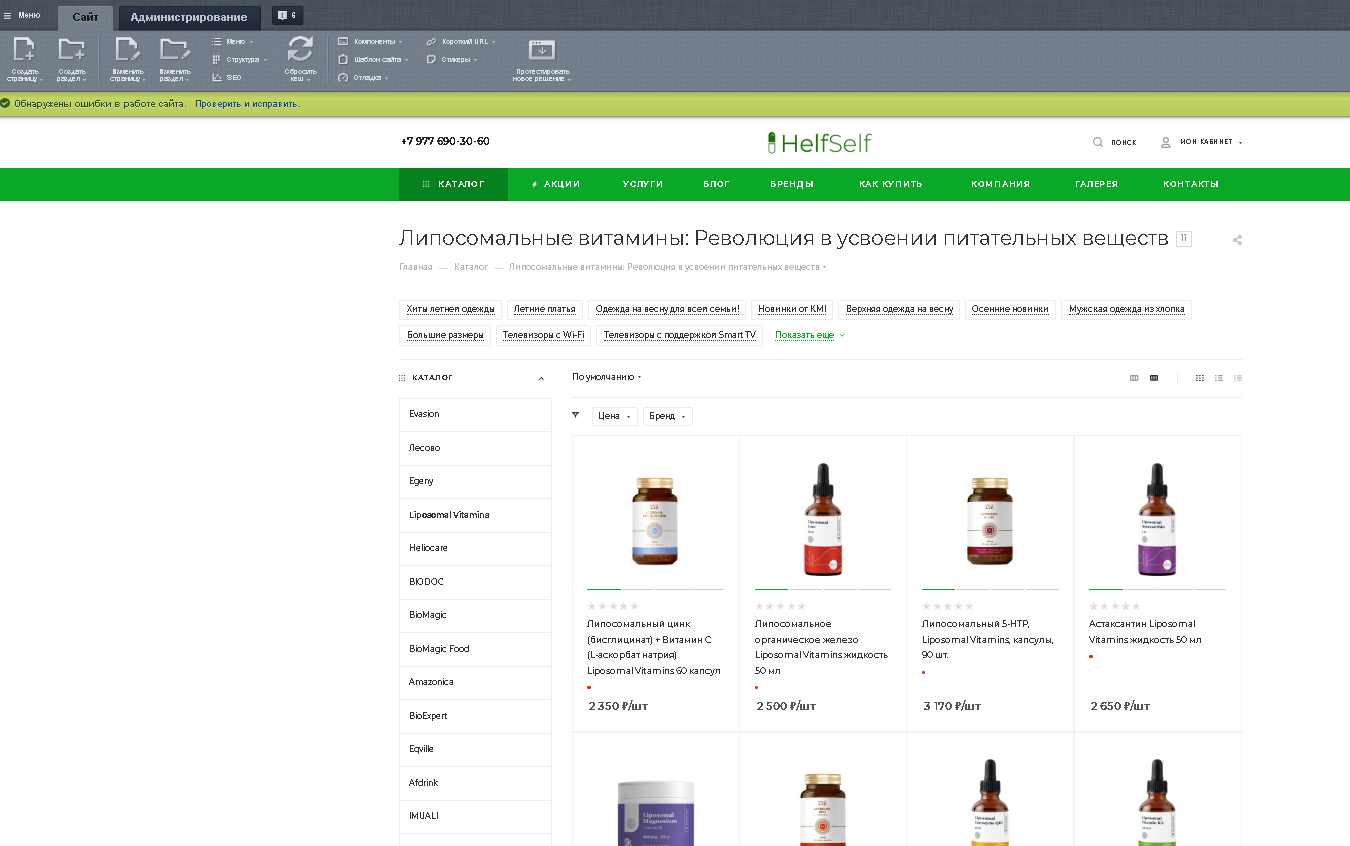This screenshot has height=846, width=1350.
Task: Open the Бренд filter dropdown
Action: (668, 416)
